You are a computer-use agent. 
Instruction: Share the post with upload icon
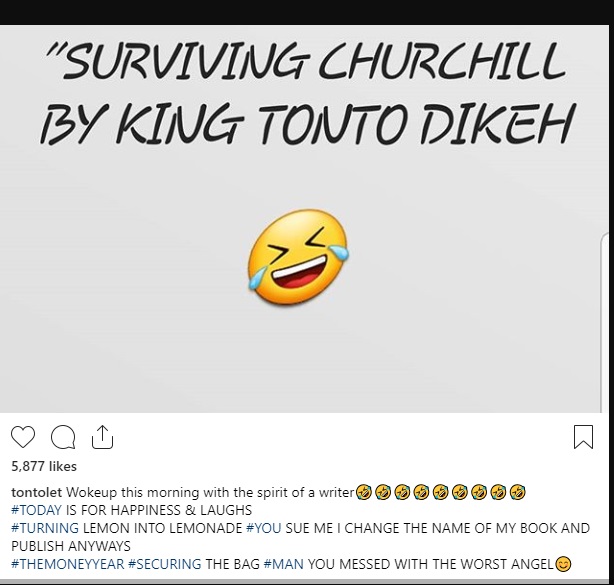coord(102,437)
